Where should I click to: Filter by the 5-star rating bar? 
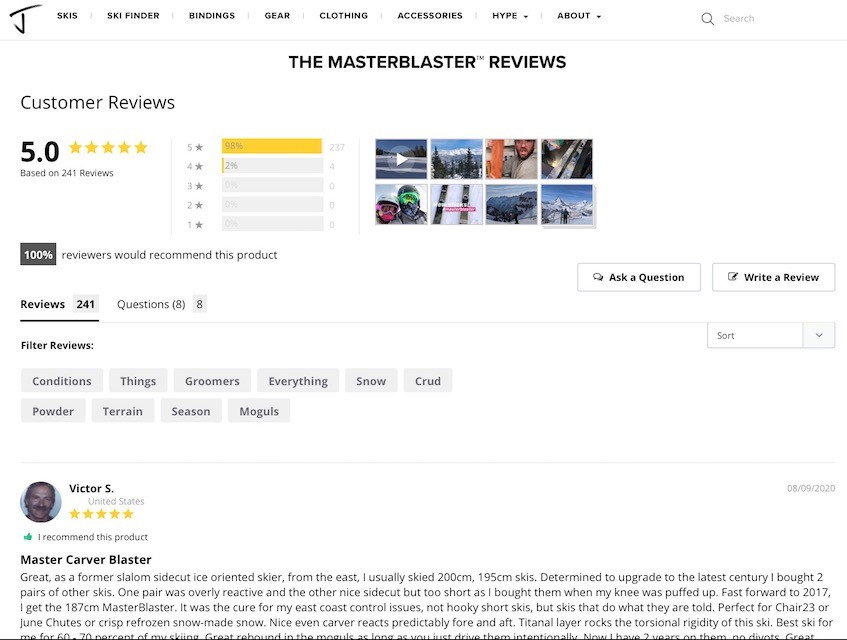(272, 146)
